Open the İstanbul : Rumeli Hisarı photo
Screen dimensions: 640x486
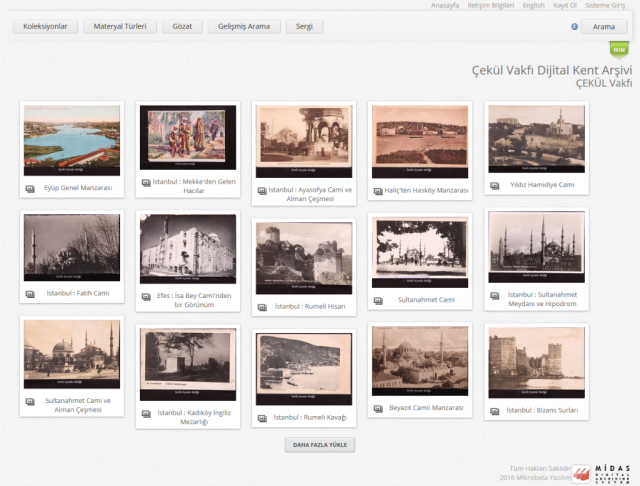click(303, 258)
